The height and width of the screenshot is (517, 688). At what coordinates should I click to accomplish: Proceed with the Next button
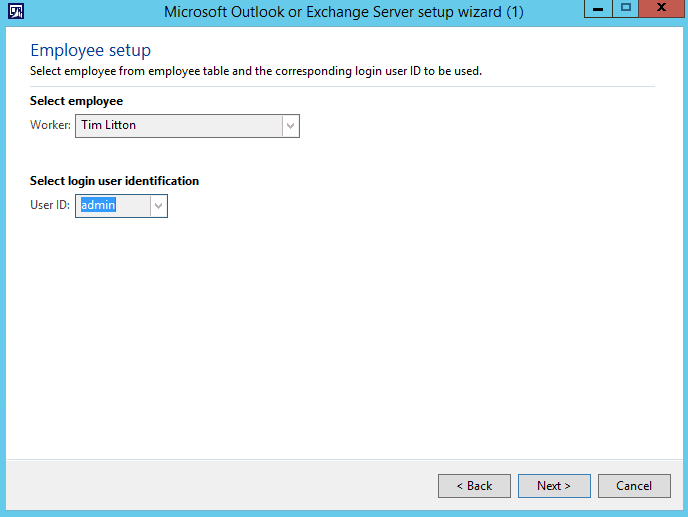[x=554, y=486]
